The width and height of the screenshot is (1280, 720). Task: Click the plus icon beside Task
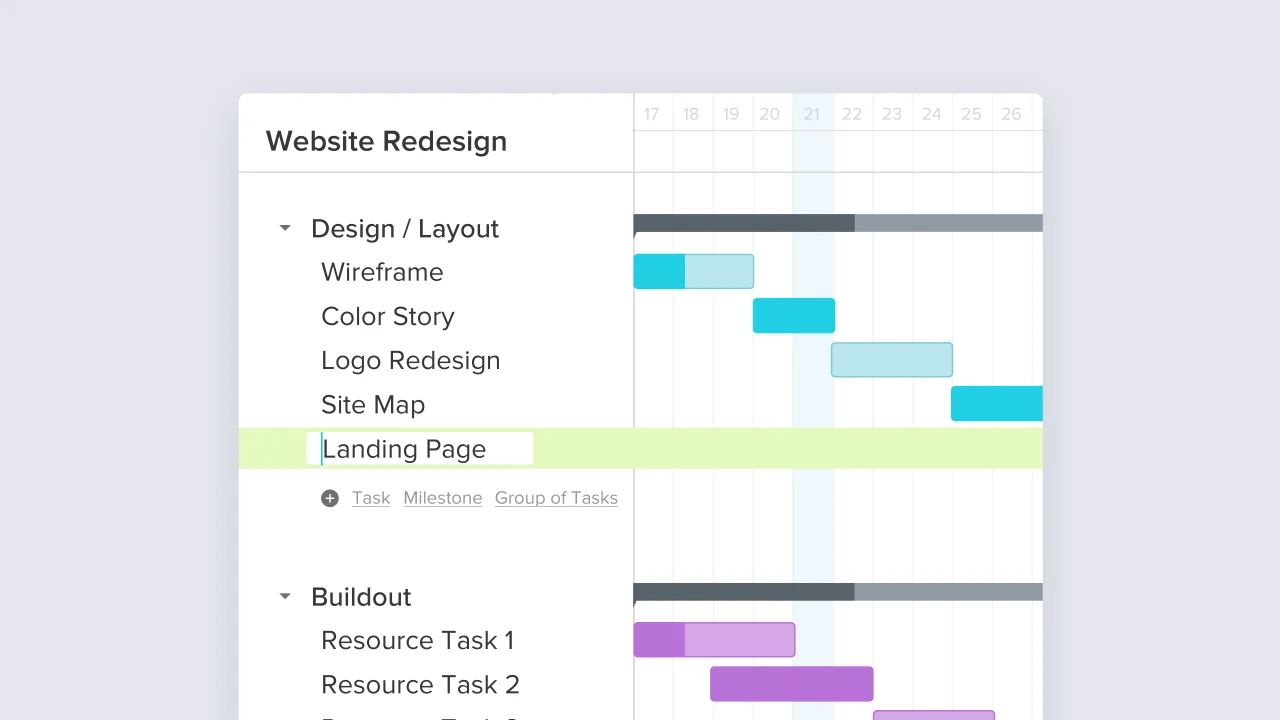[x=330, y=498]
